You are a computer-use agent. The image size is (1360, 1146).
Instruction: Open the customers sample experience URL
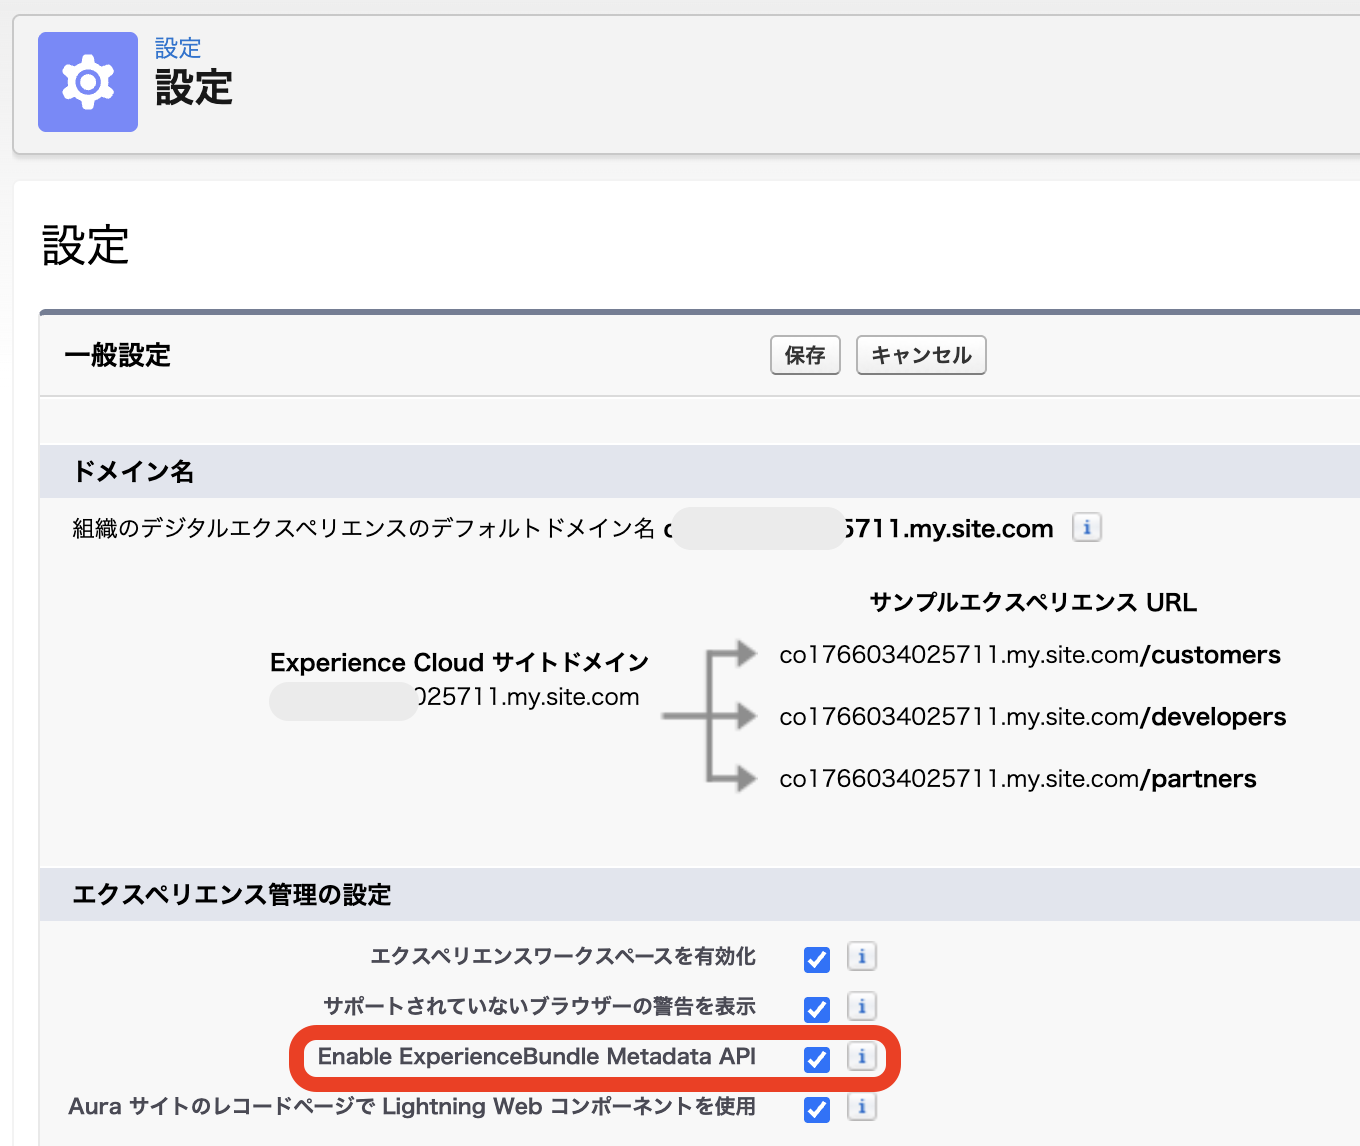(x=1030, y=655)
